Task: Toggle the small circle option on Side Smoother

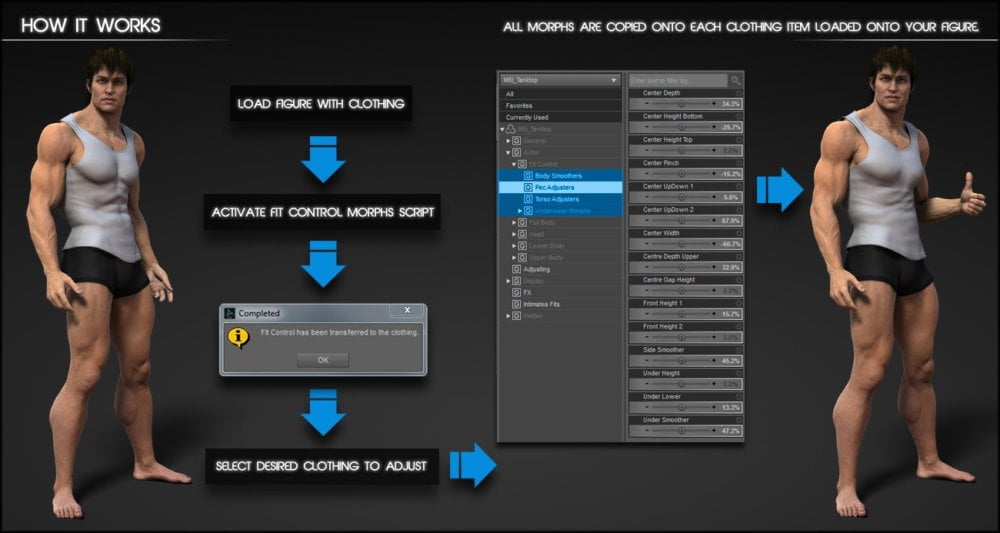Action: [x=739, y=350]
